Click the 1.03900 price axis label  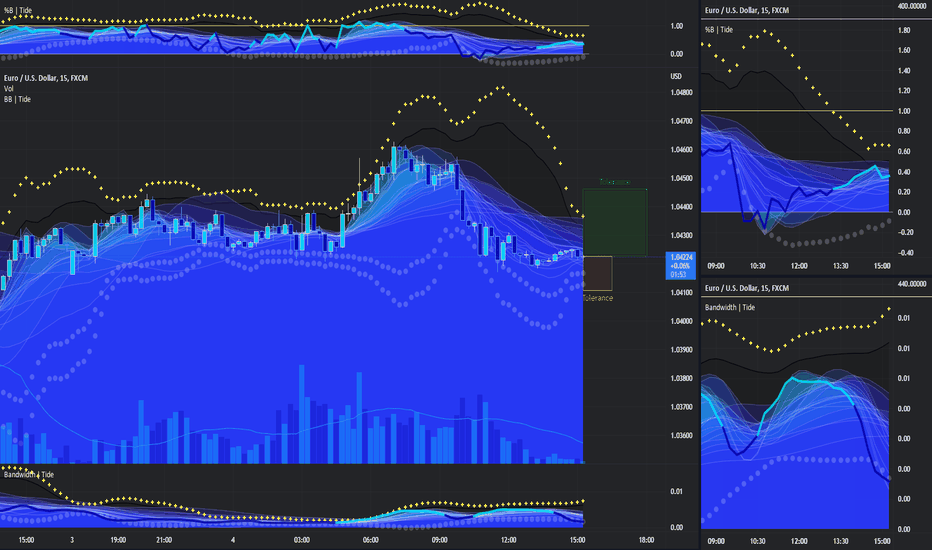[x=681, y=350]
